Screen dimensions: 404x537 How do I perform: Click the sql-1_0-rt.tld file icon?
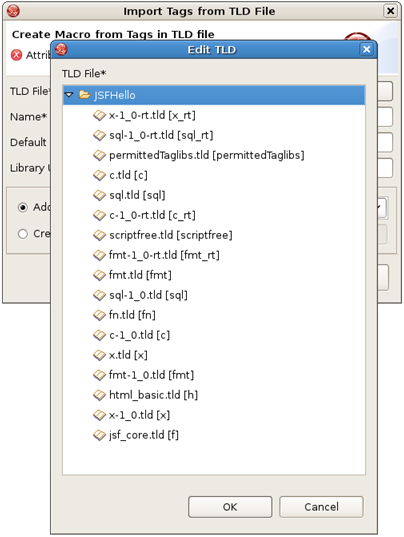99,135
